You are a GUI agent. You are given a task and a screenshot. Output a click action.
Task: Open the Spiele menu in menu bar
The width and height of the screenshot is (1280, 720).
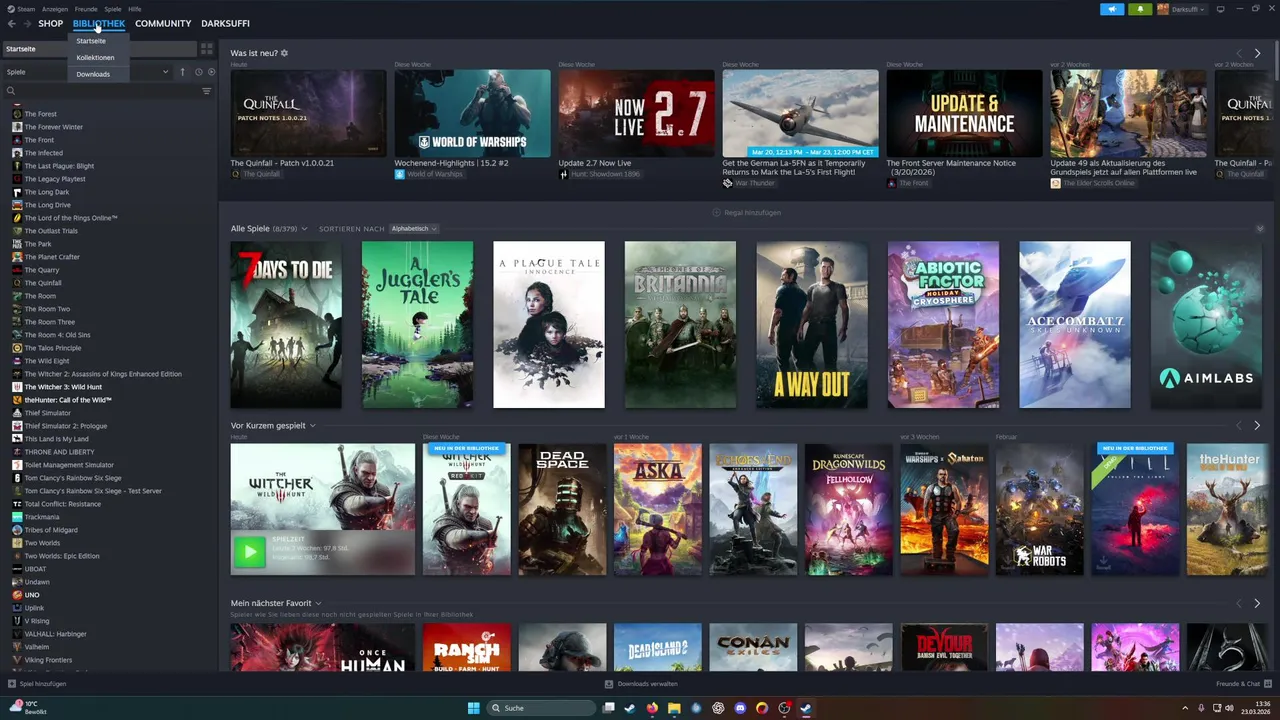pyautogui.click(x=113, y=9)
